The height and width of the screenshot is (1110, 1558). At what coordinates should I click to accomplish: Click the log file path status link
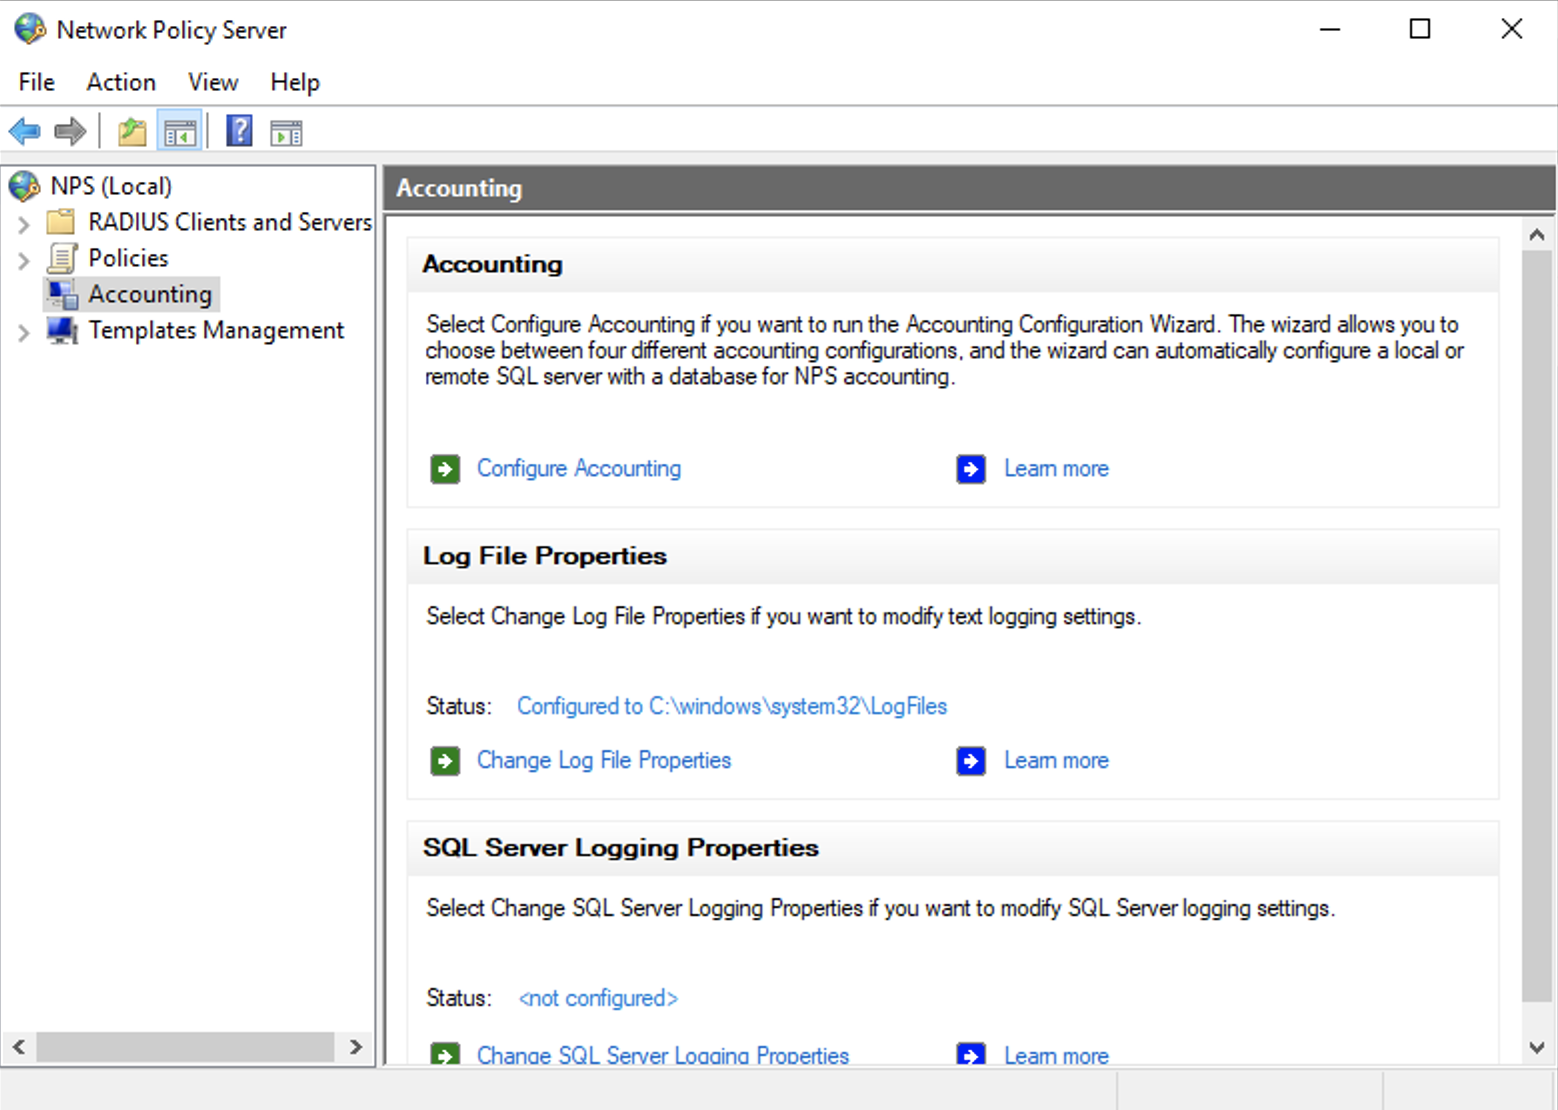(x=732, y=706)
